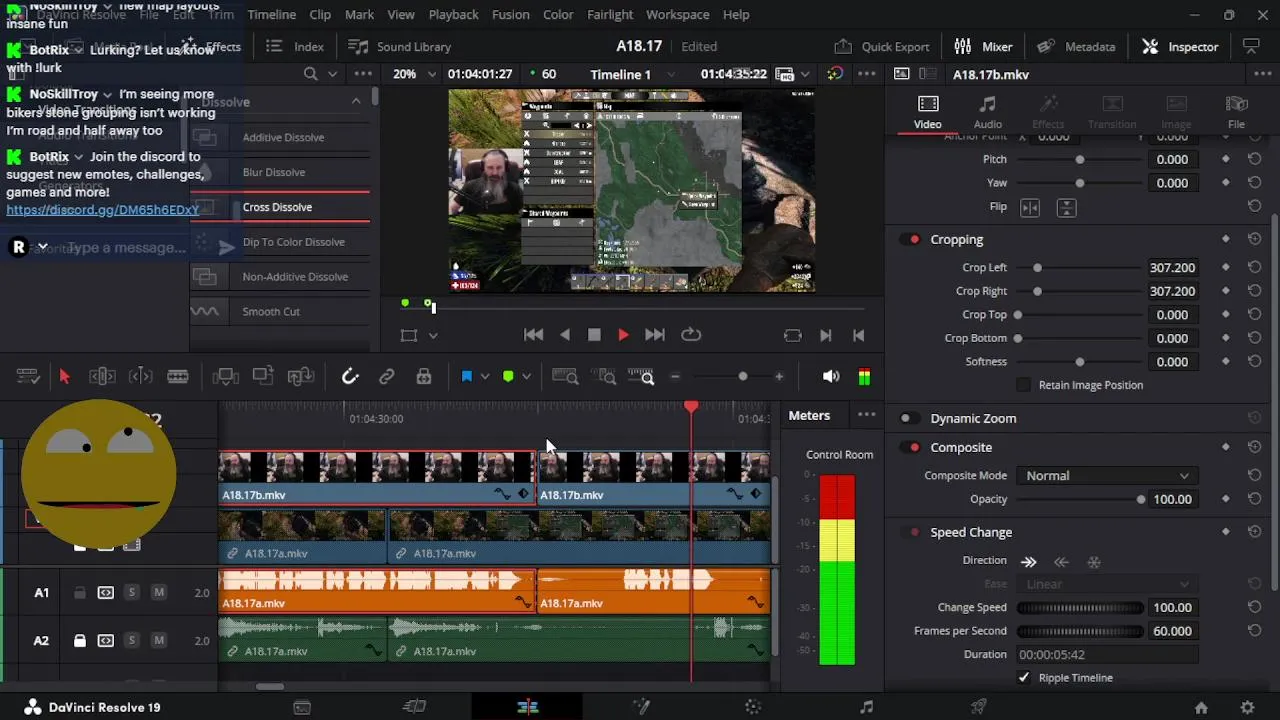Flip the clip horizontally
The height and width of the screenshot is (720, 1280).
1030,207
